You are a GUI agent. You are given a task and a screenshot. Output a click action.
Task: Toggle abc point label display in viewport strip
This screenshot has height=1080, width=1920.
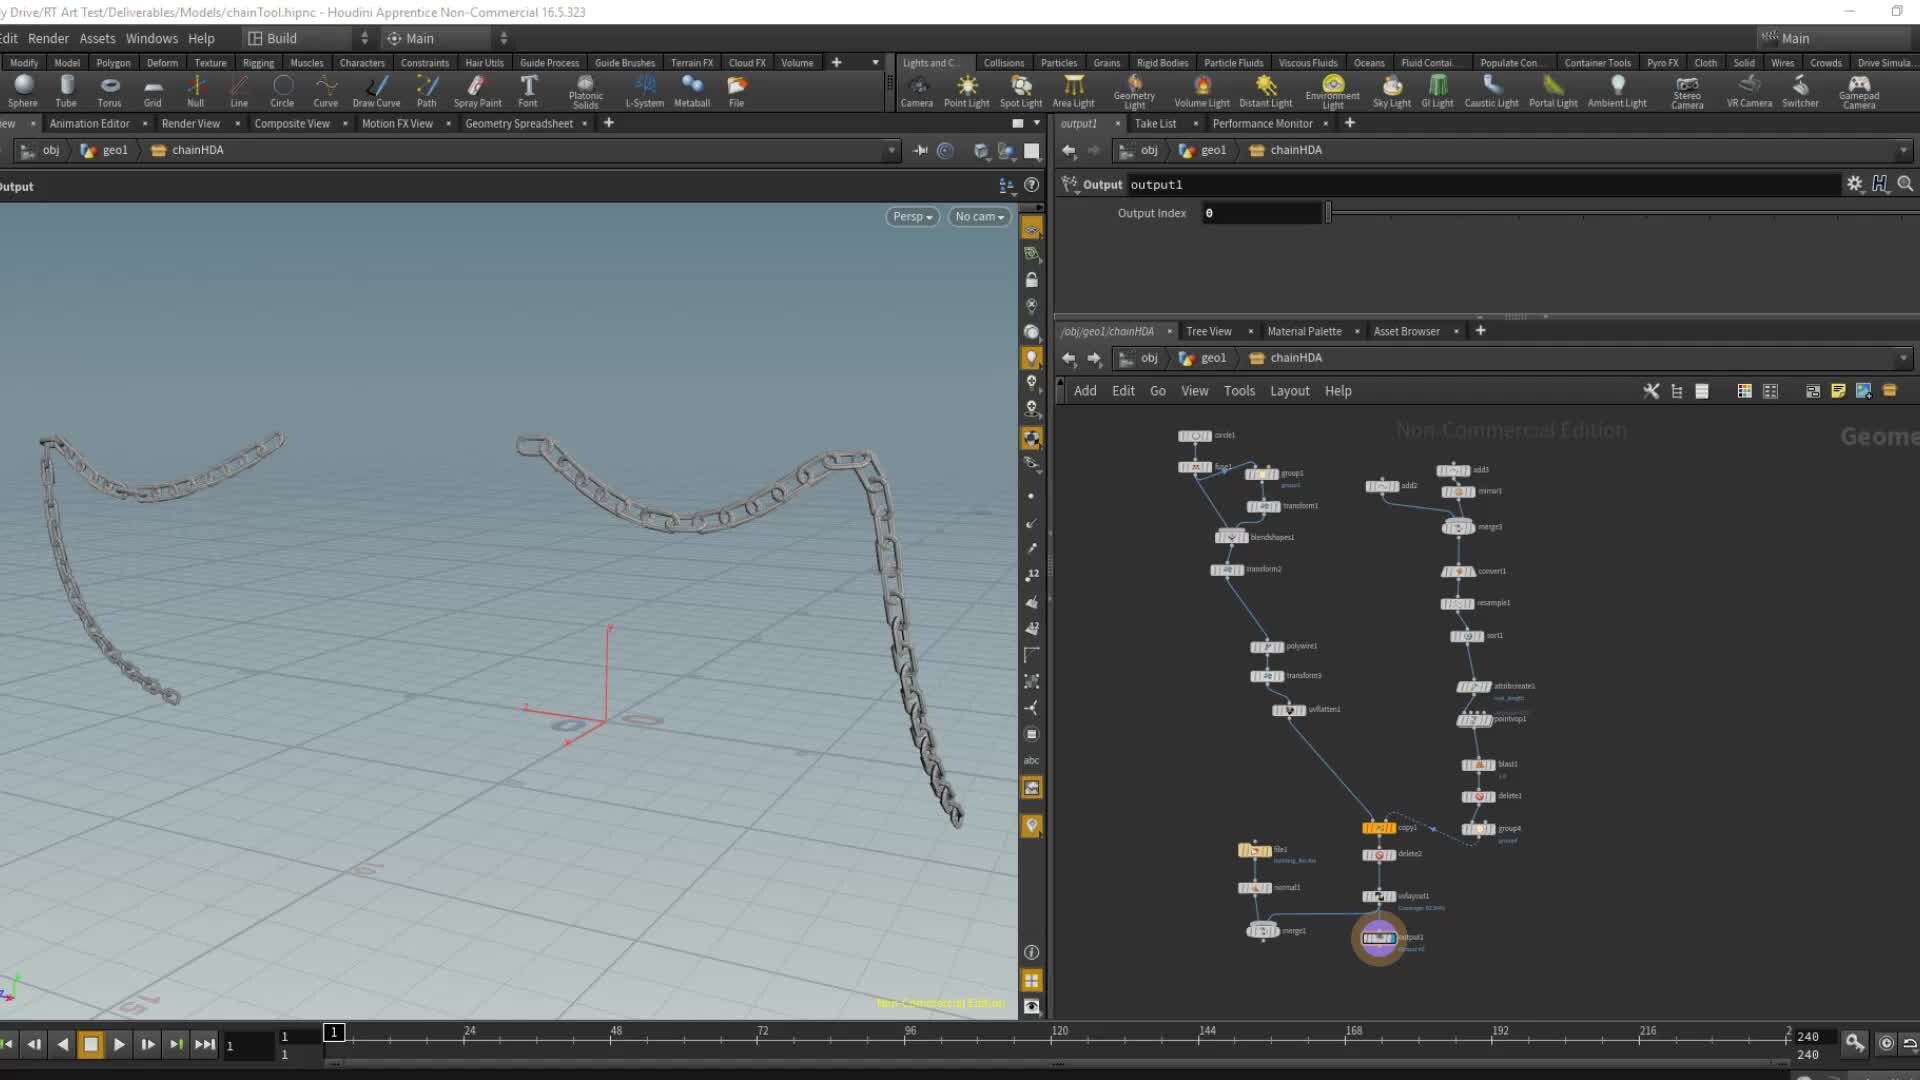point(1032,760)
